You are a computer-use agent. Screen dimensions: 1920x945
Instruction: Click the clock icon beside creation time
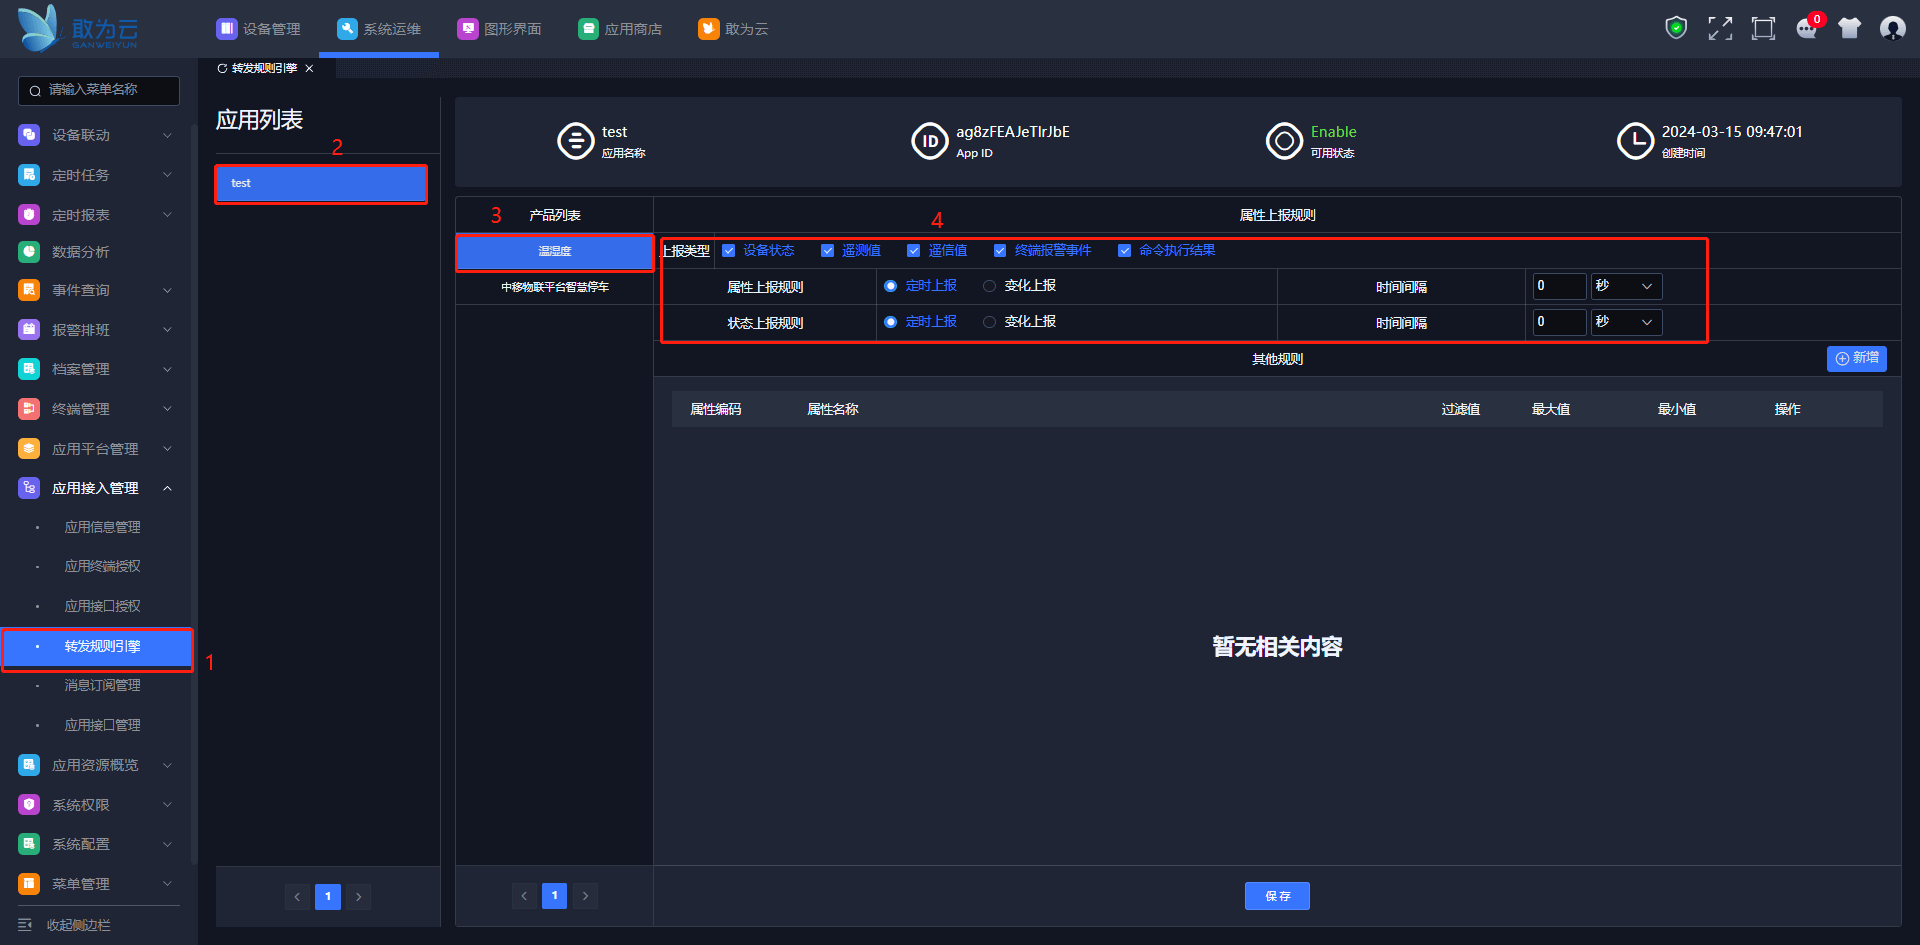[x=1636, y=141]
